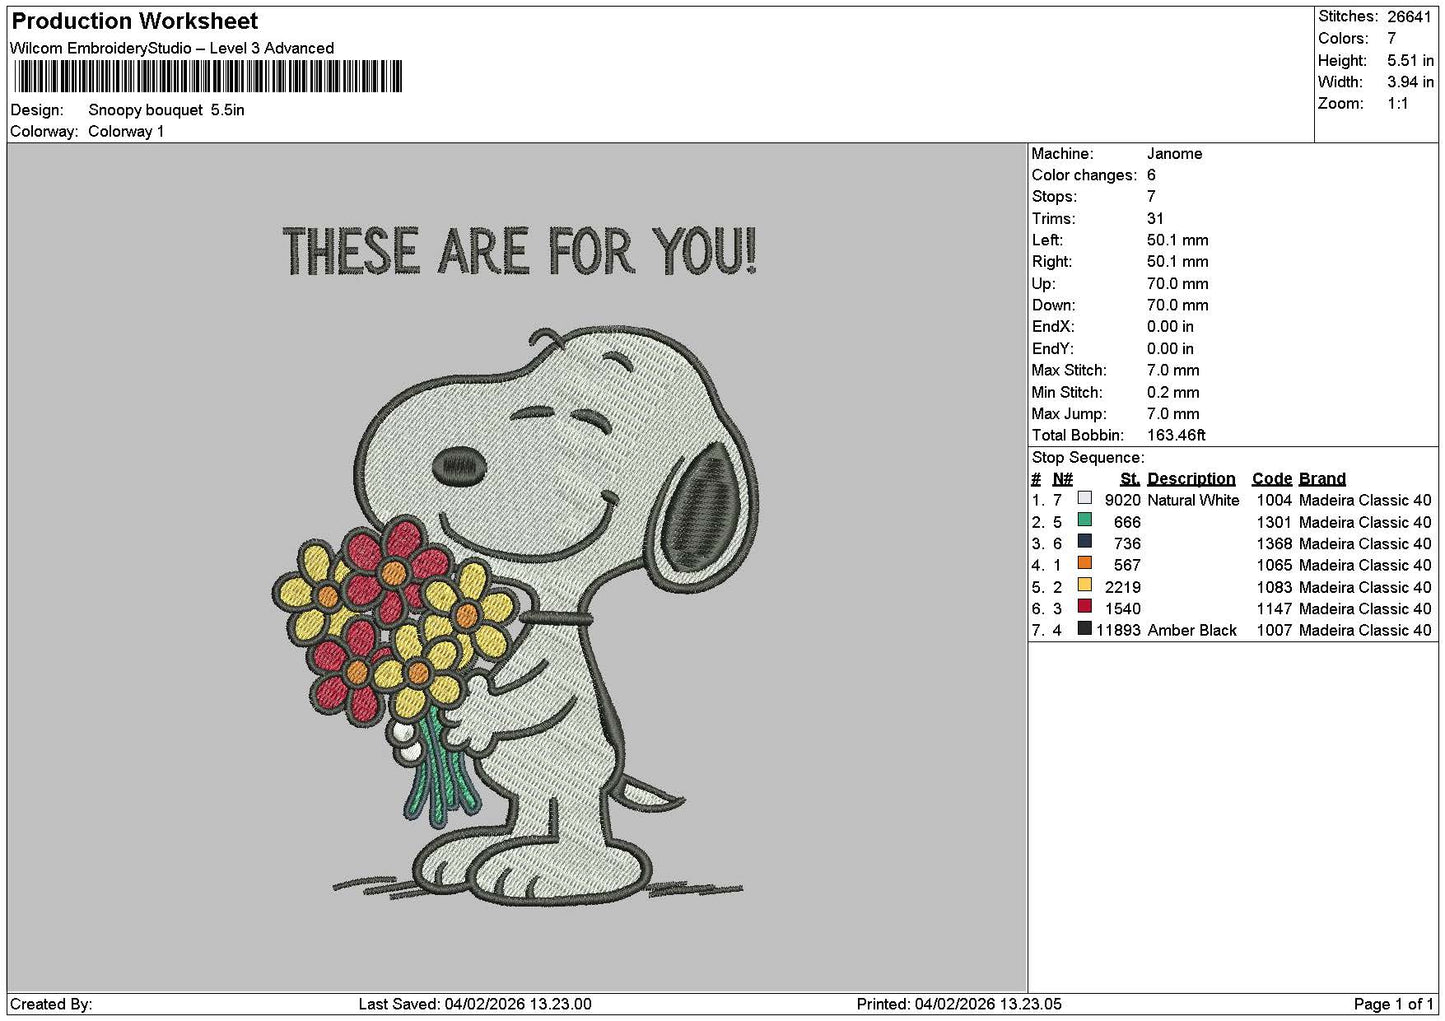Image resolution: width=1445 pixels, height=1021 pixels.
Task: Click the 'THESE ARE FOR YOU!' stitched lettering
Action: (520, 251)
